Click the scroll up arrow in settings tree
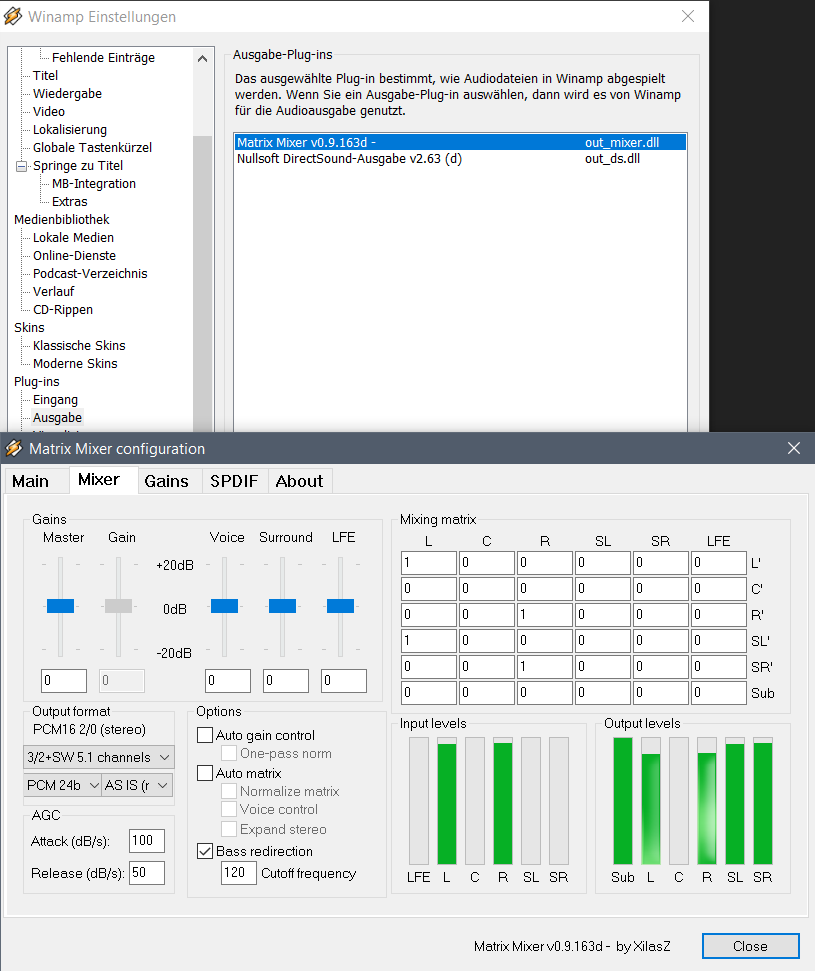Screen dimensions: 815x971 (x=203, y=59)
